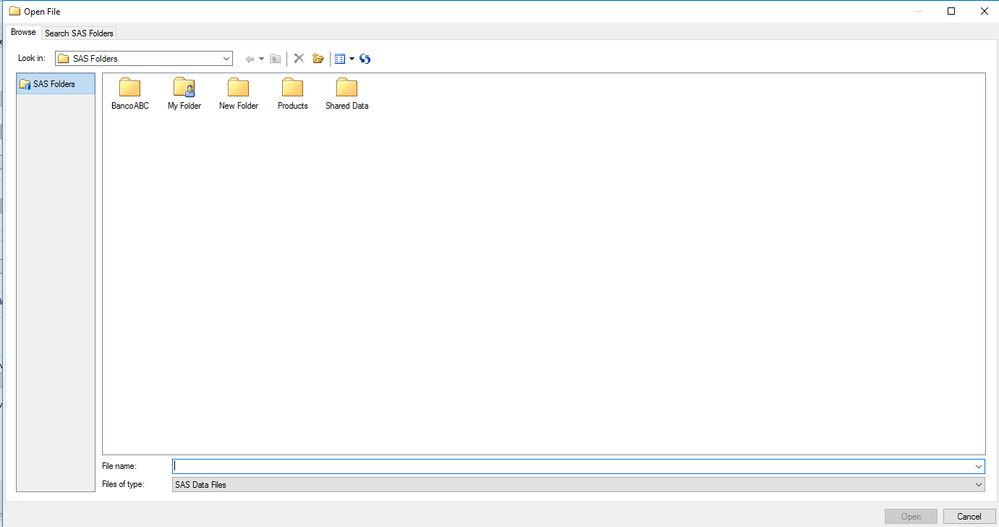Click the Open File title folder icon
This screenshot has height=527, width=999.
15,11
